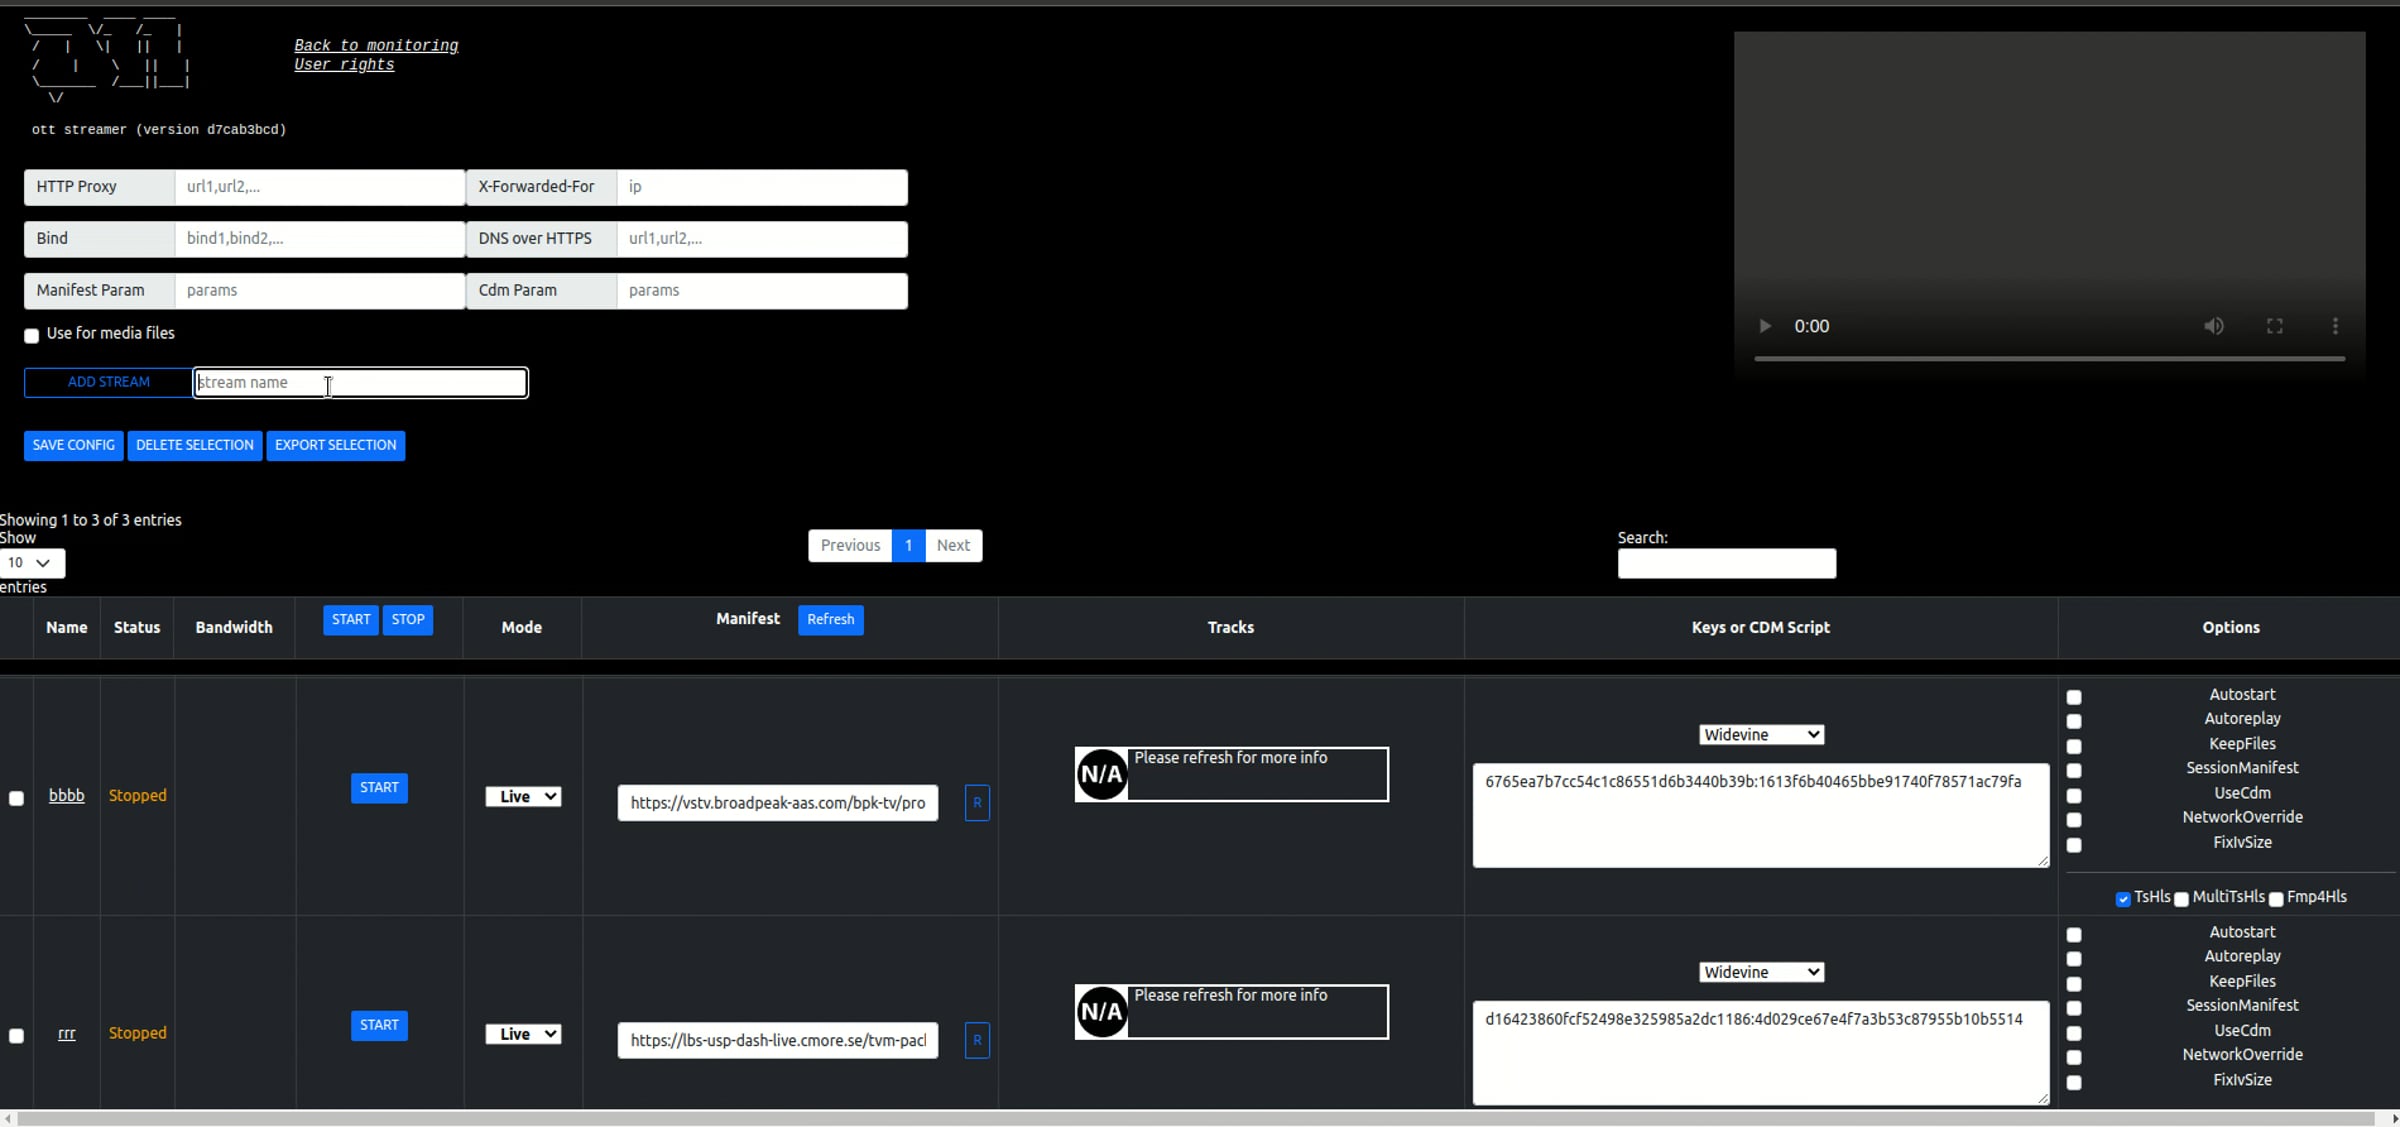The width and height of the screenshot is (2400, 1127).
Task: Seek on the video progress bar
Action: (2049, 358)
